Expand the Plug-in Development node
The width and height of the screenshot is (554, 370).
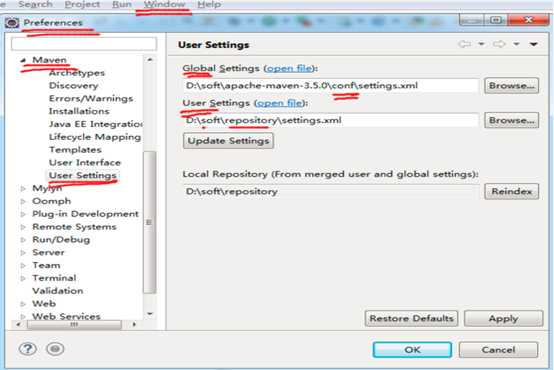[23, 214]
